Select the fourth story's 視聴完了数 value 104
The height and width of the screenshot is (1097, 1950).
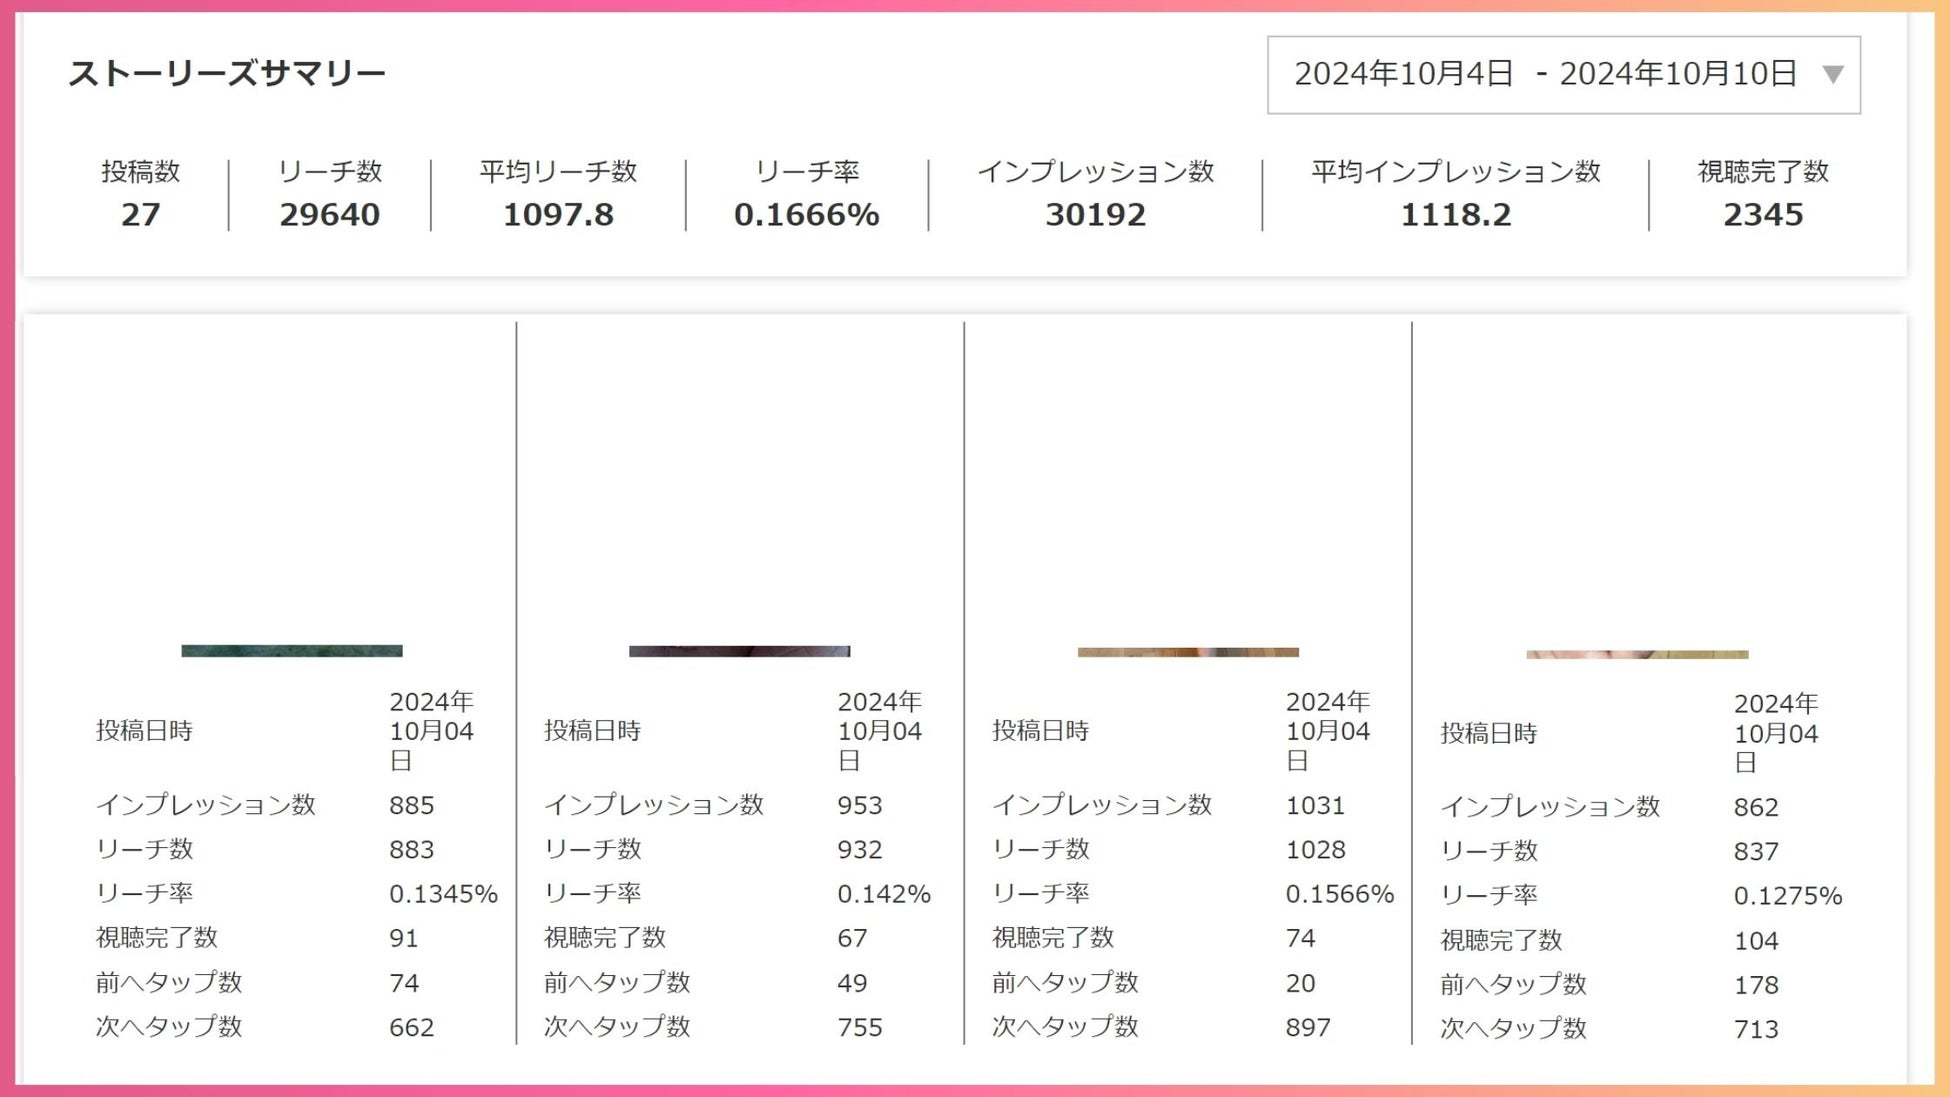[x=1756, y=941]
